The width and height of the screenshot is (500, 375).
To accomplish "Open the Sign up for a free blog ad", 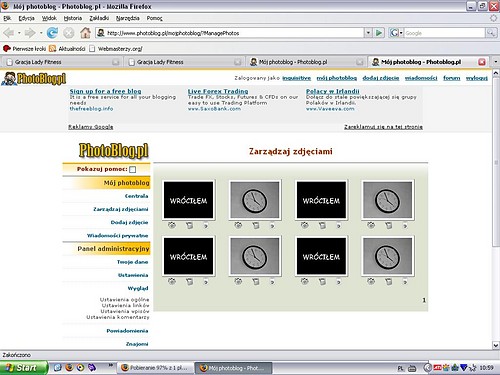I will click(x=105, y=91).
